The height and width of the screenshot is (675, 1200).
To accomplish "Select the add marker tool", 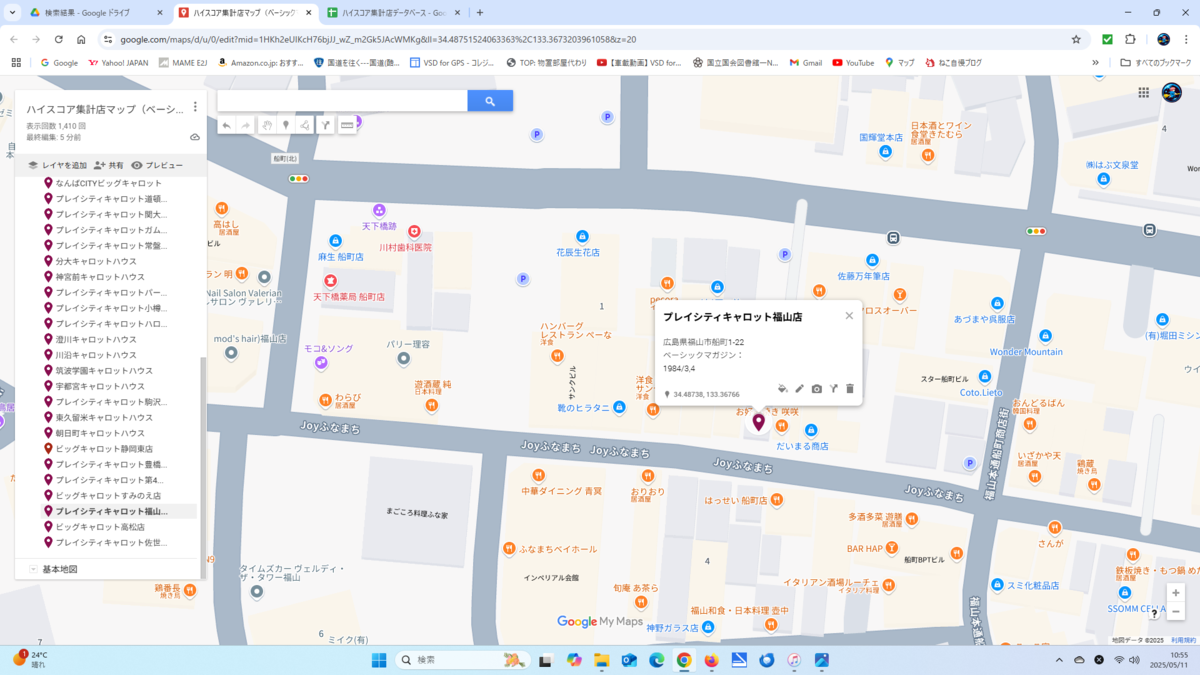I will click(x=286, y=126).
